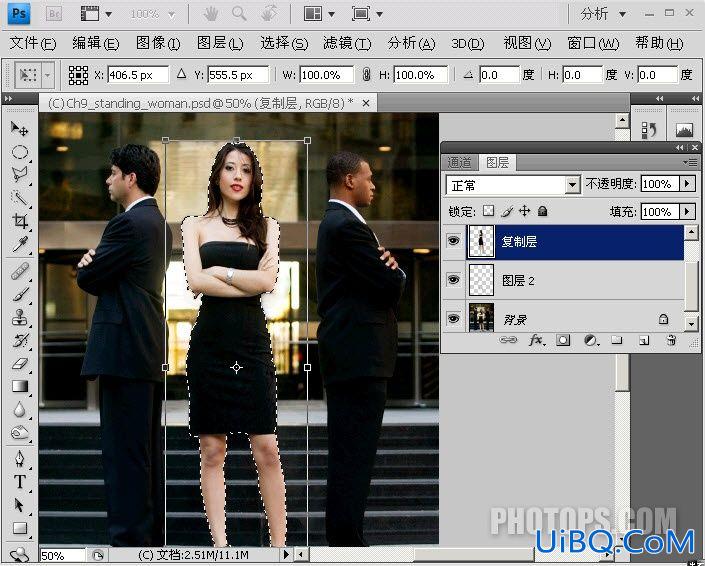
Task: Click the link layers icon
Action: (508, 340)
